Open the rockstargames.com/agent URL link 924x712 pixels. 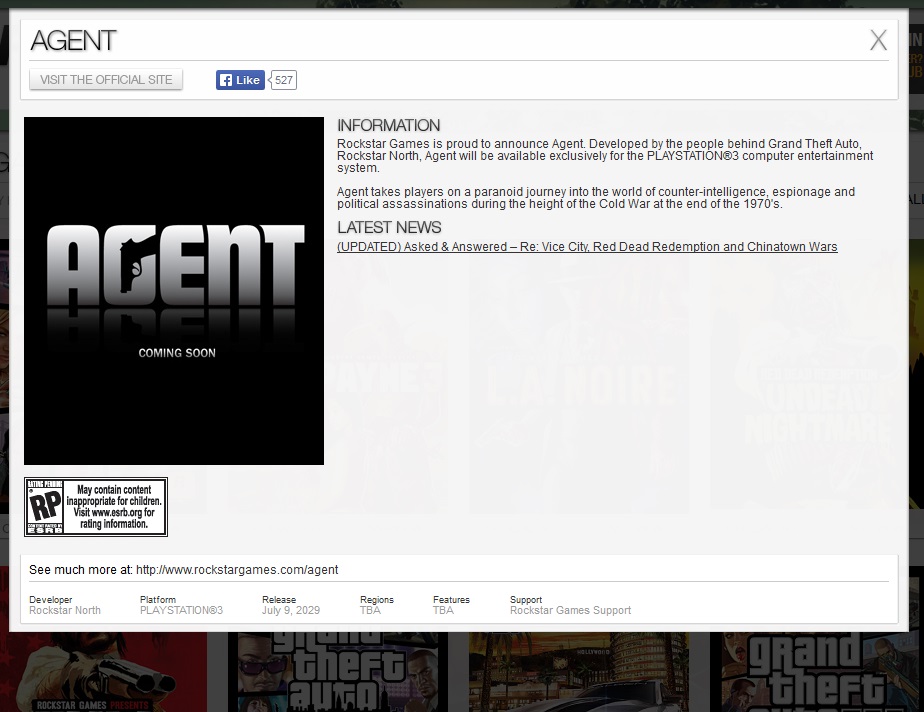[x=237, y=570]
